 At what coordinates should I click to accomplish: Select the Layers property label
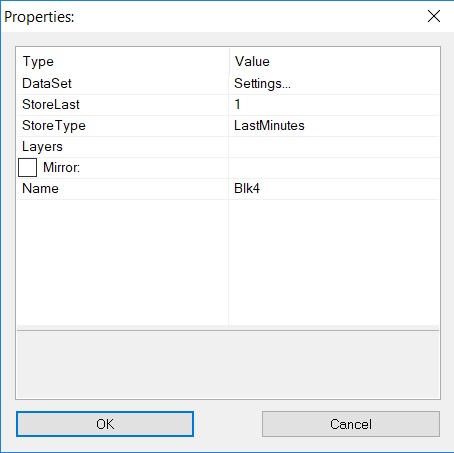tap(42, 147)
